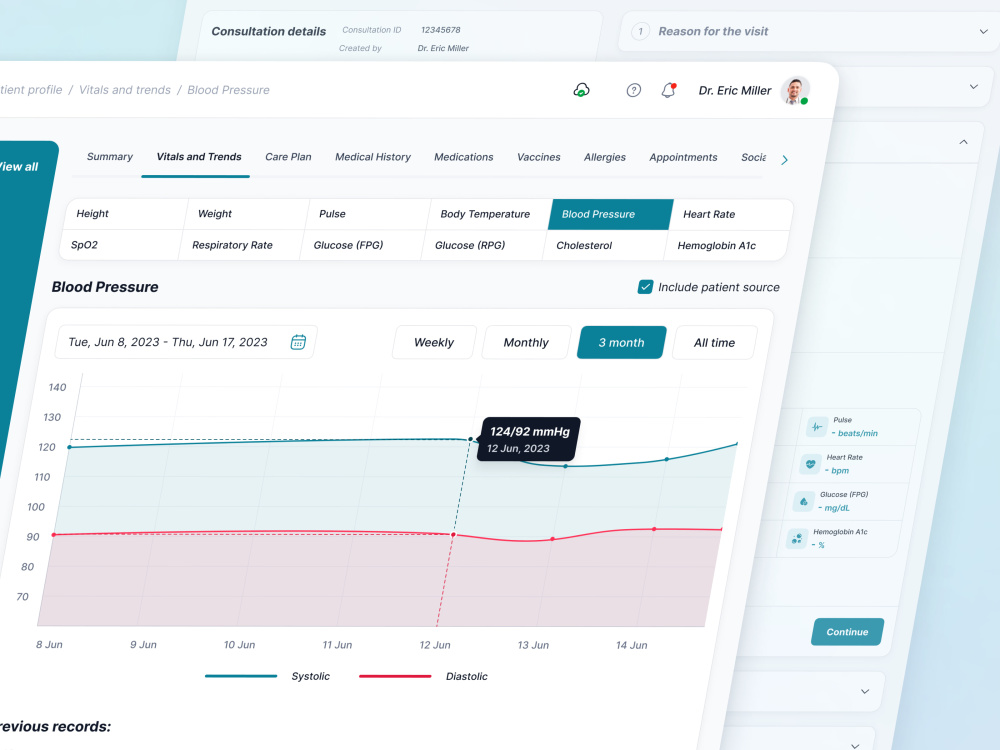Click the Blood Pressure breadcrumb
The height and width of the screenshot is (750, 1000).
point(228,90)
